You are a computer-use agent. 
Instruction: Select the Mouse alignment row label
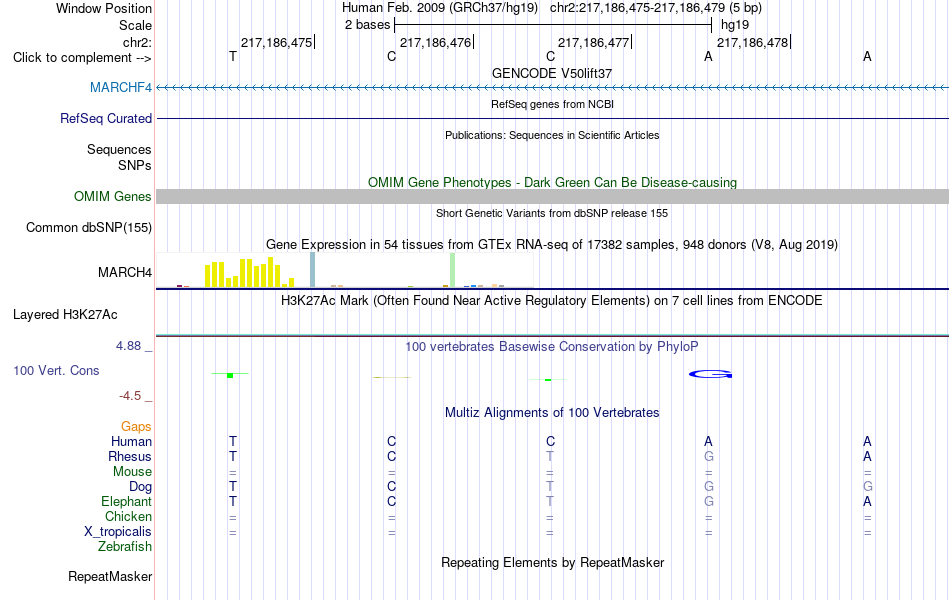click(x=132, y=472)
